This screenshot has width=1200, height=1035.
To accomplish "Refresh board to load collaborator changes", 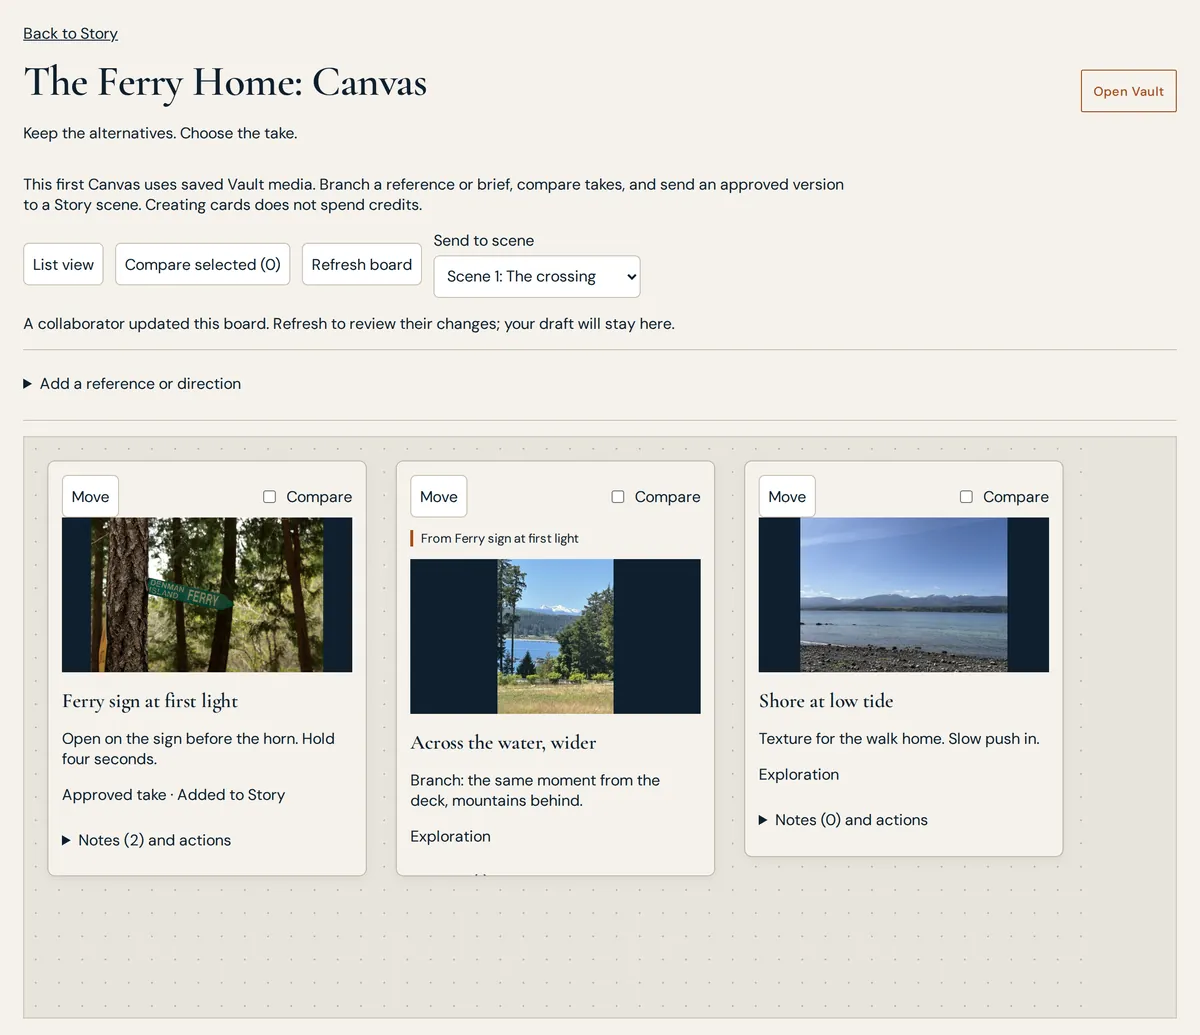I will tap(361, 264).
